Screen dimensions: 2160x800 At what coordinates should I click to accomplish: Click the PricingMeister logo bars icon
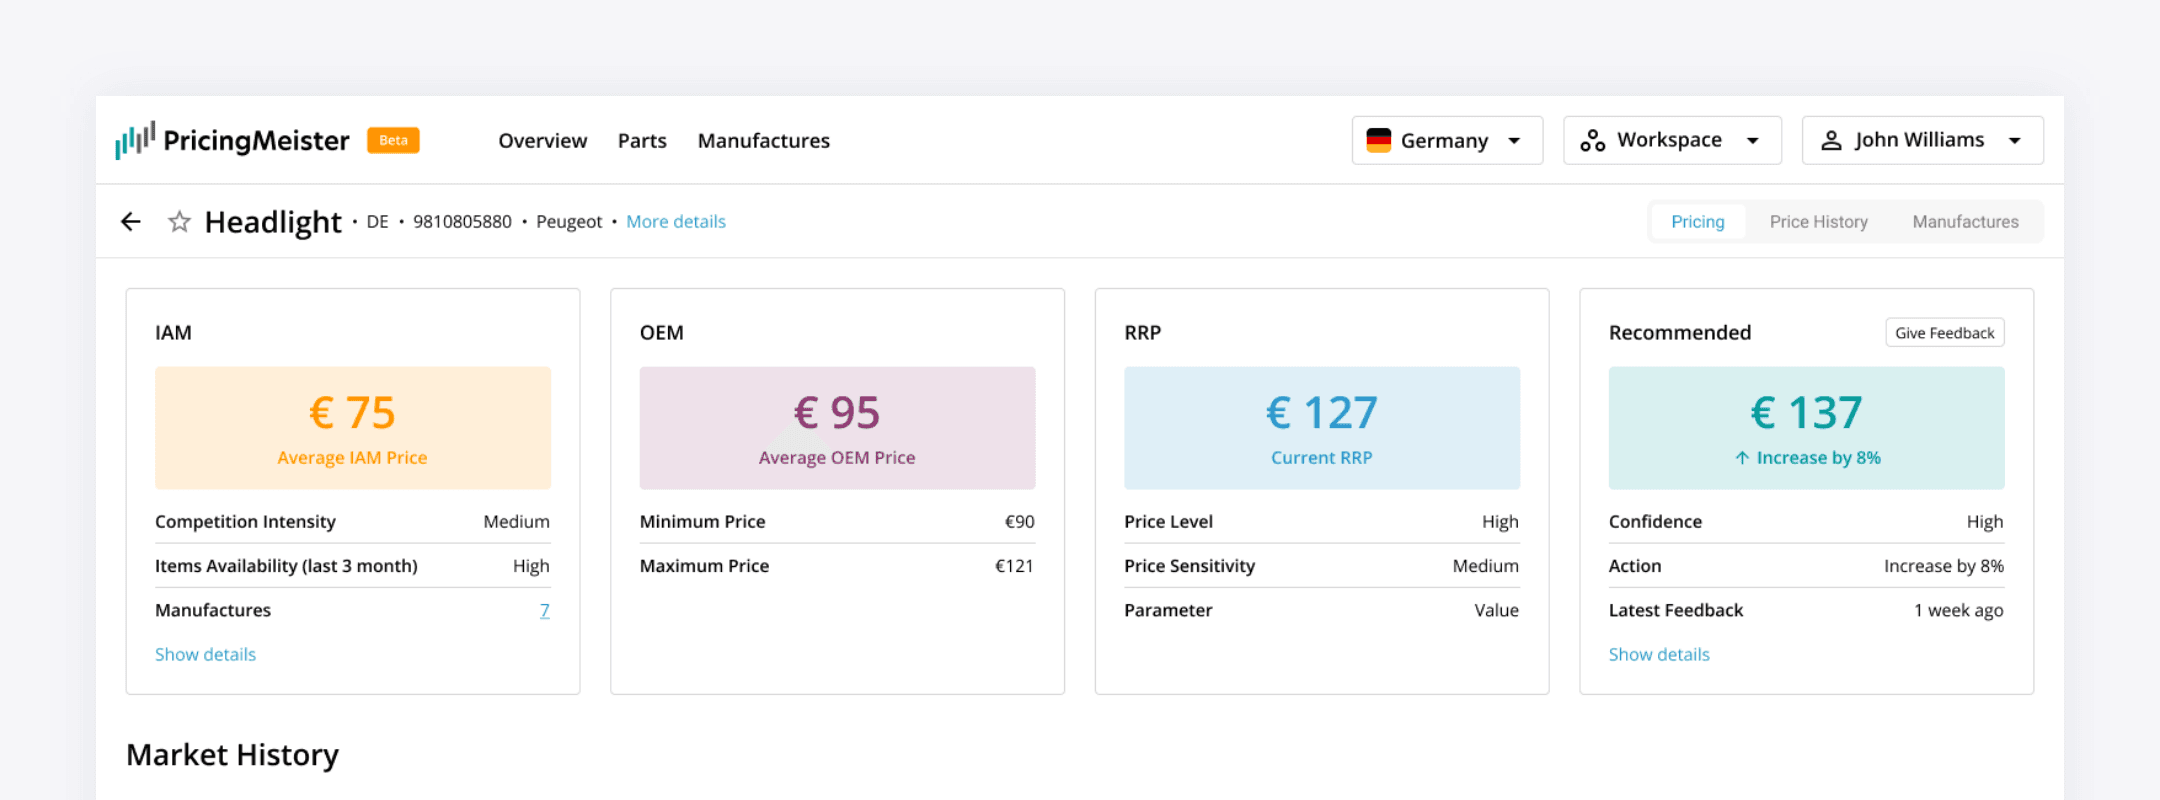tap(135, 140)
